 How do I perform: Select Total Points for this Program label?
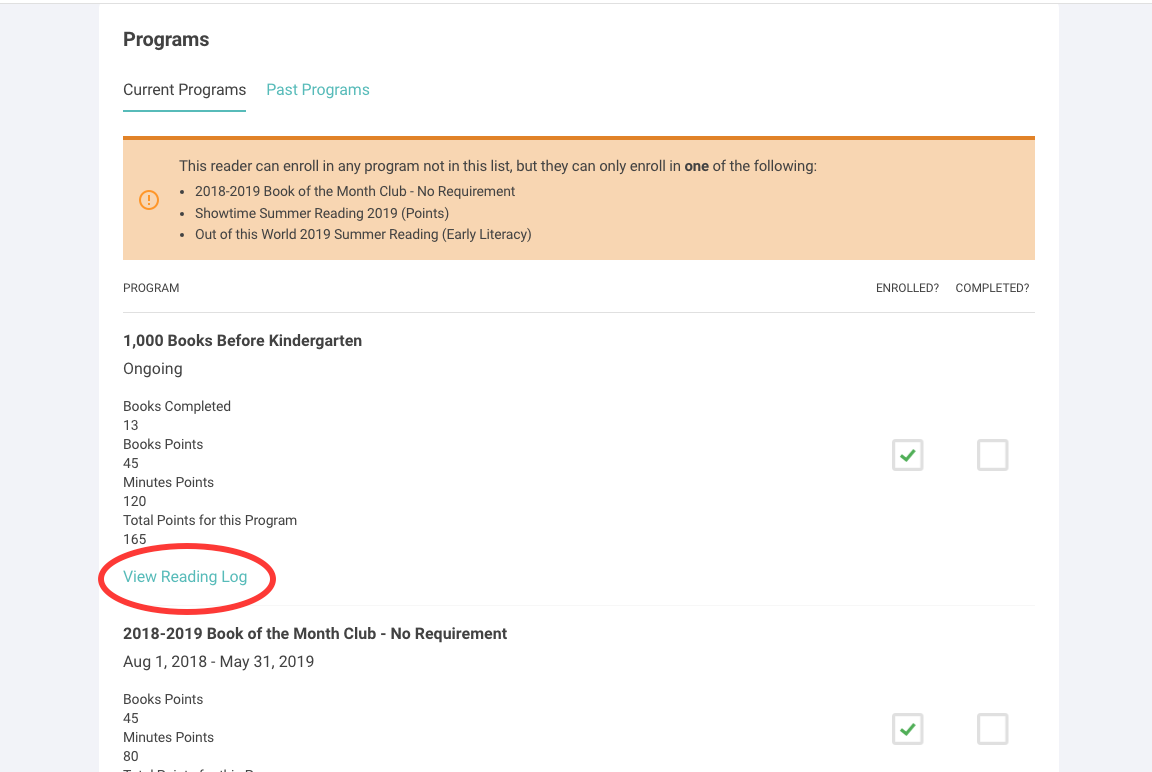pos(210,520)
